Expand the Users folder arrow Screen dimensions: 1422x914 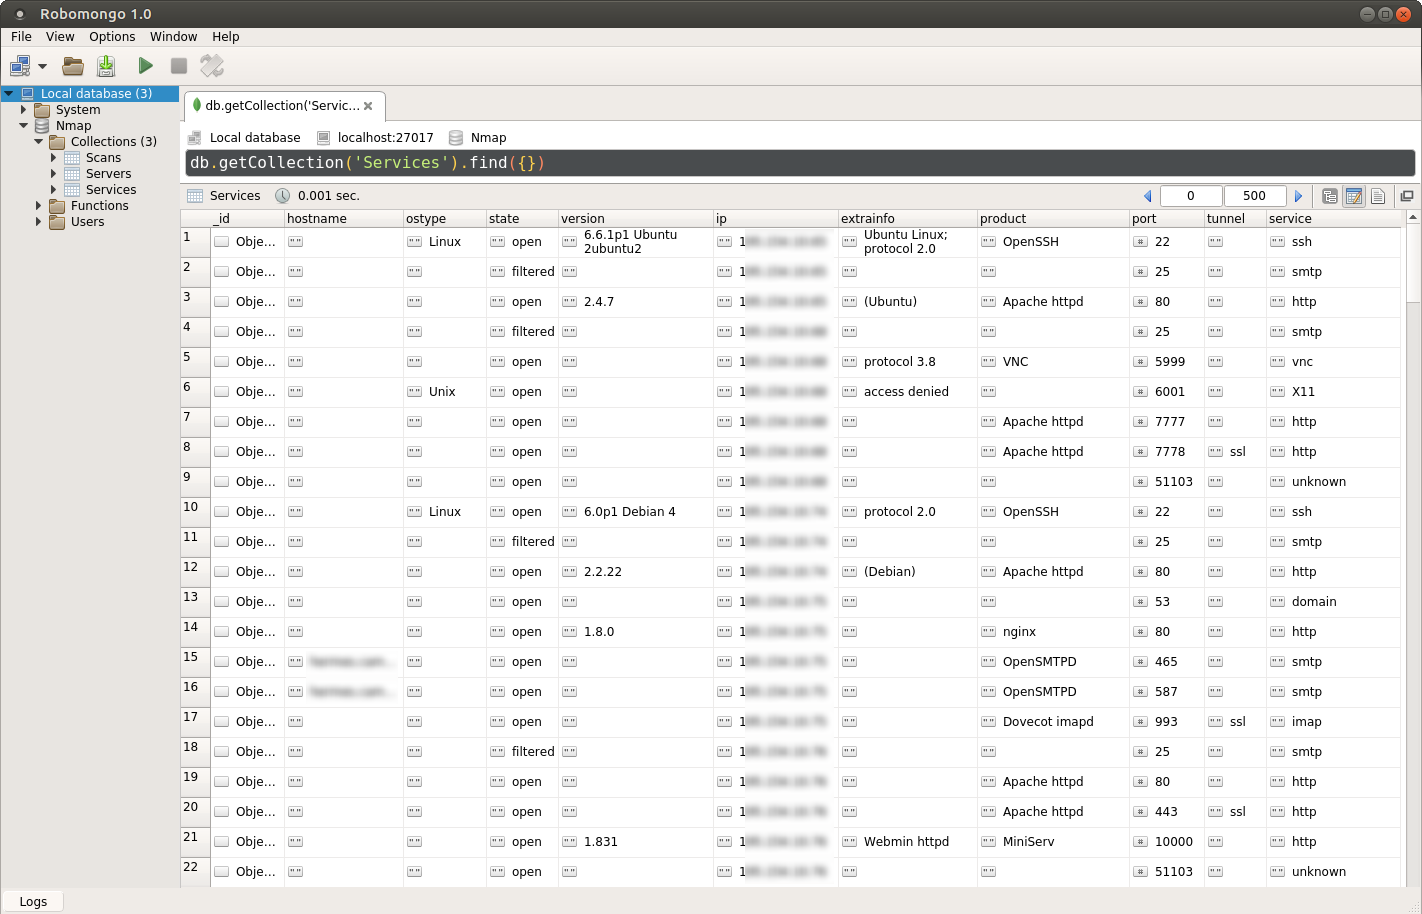pyautogui.click(x=39, y=222)
